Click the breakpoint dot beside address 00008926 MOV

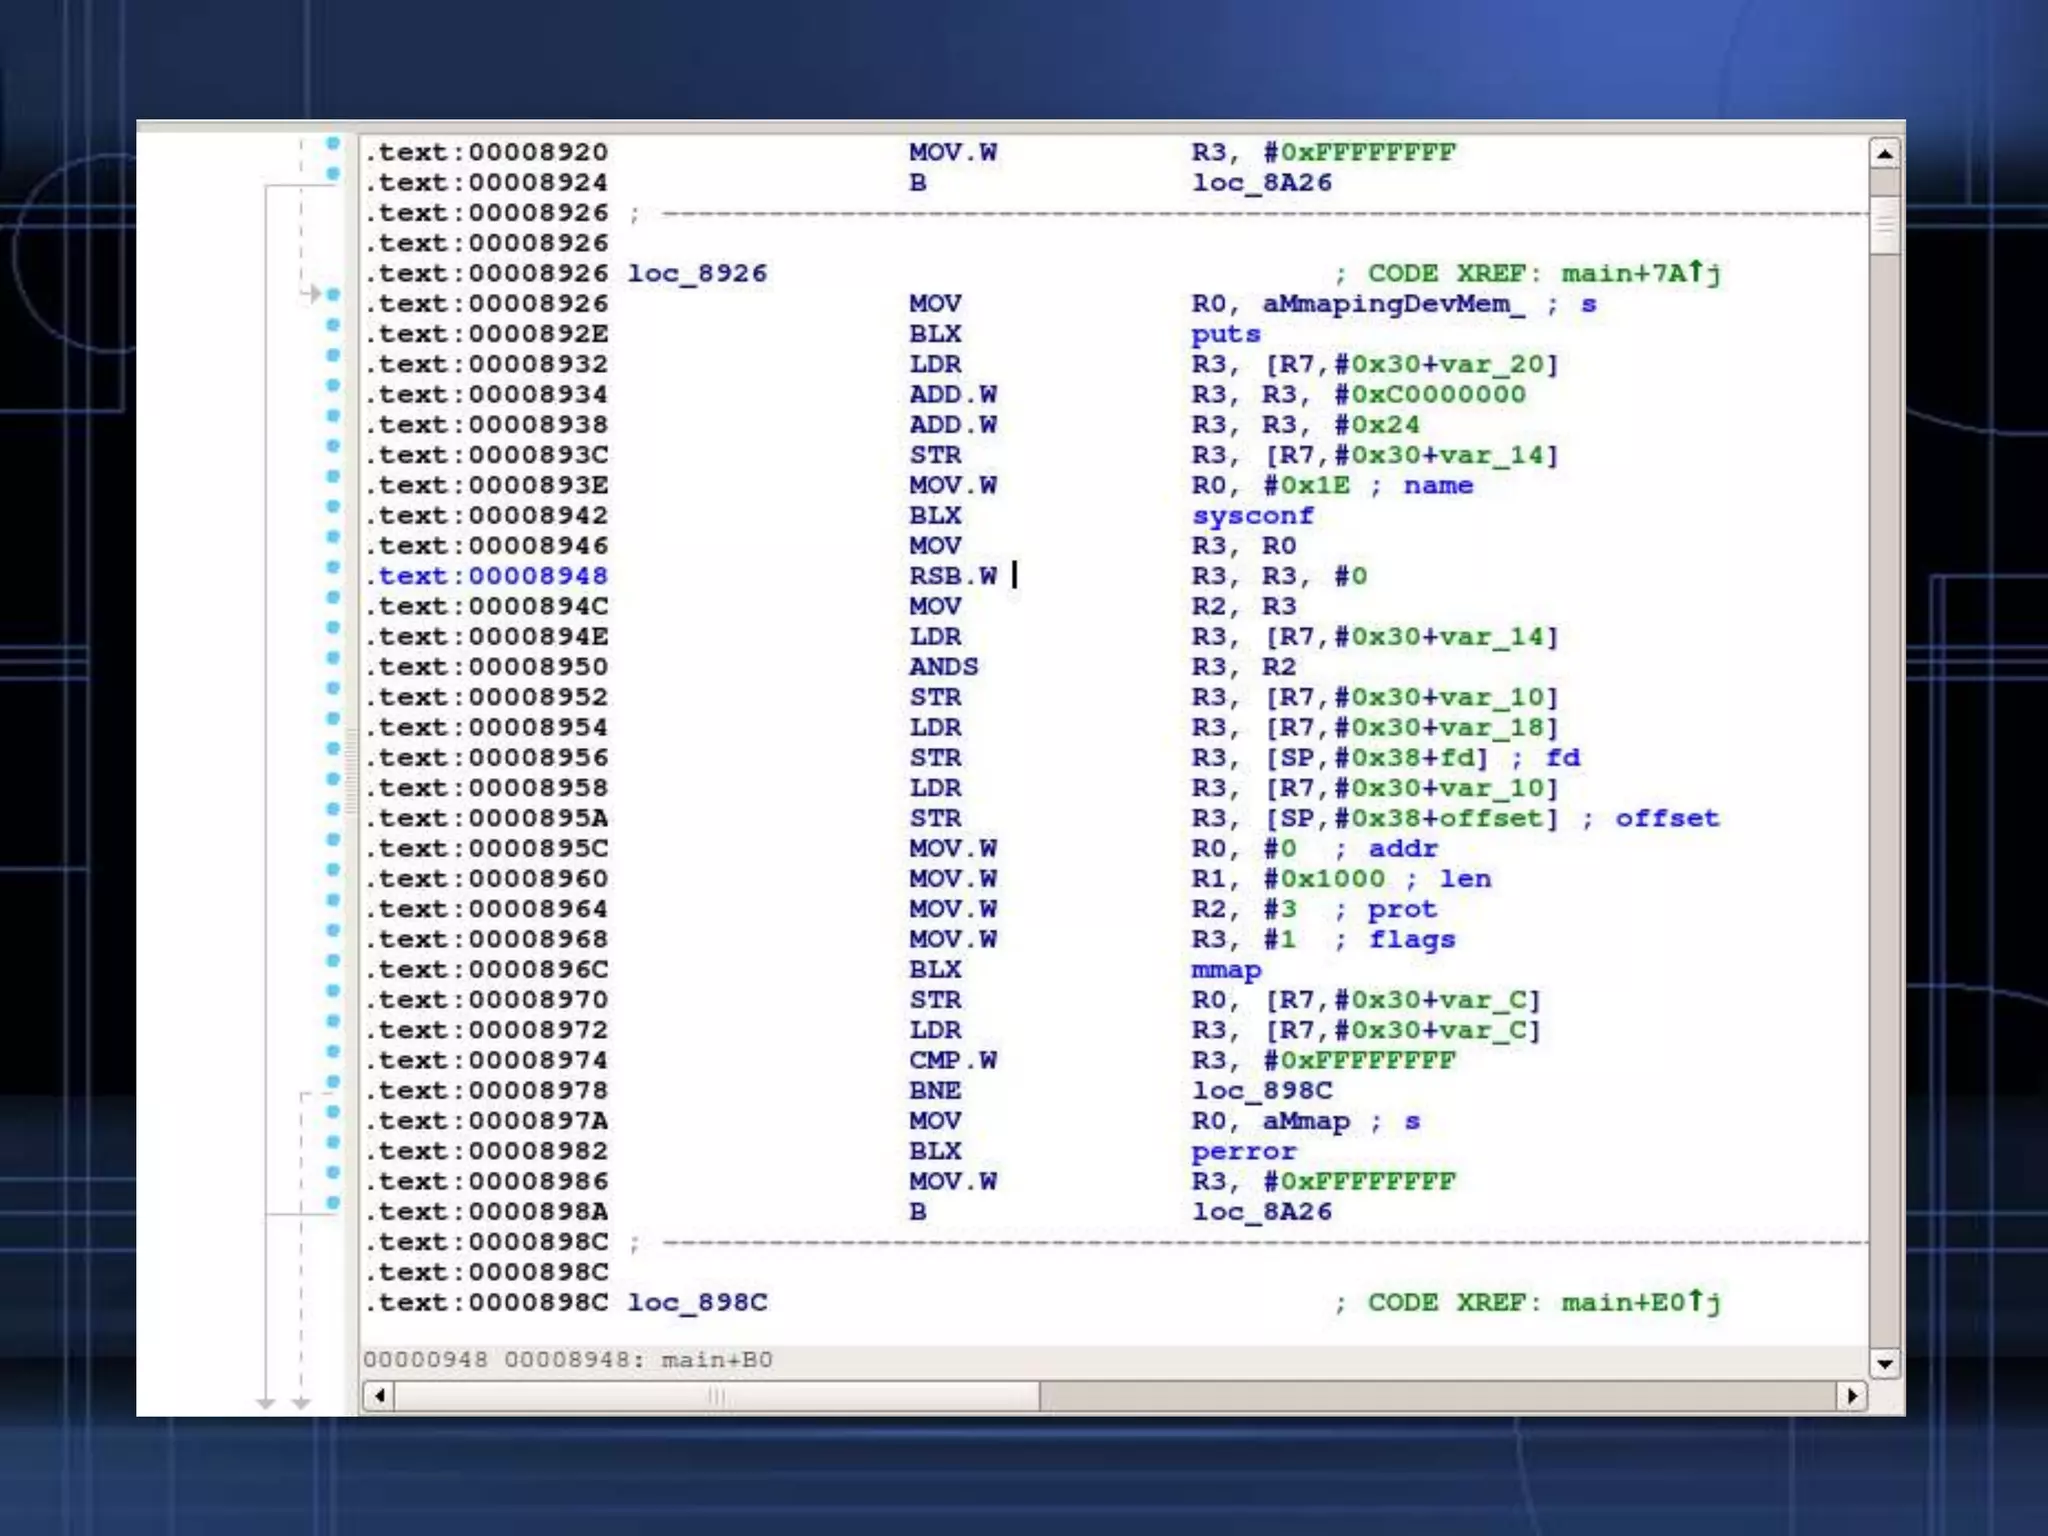pyautogui.click(x=333, y=295)
